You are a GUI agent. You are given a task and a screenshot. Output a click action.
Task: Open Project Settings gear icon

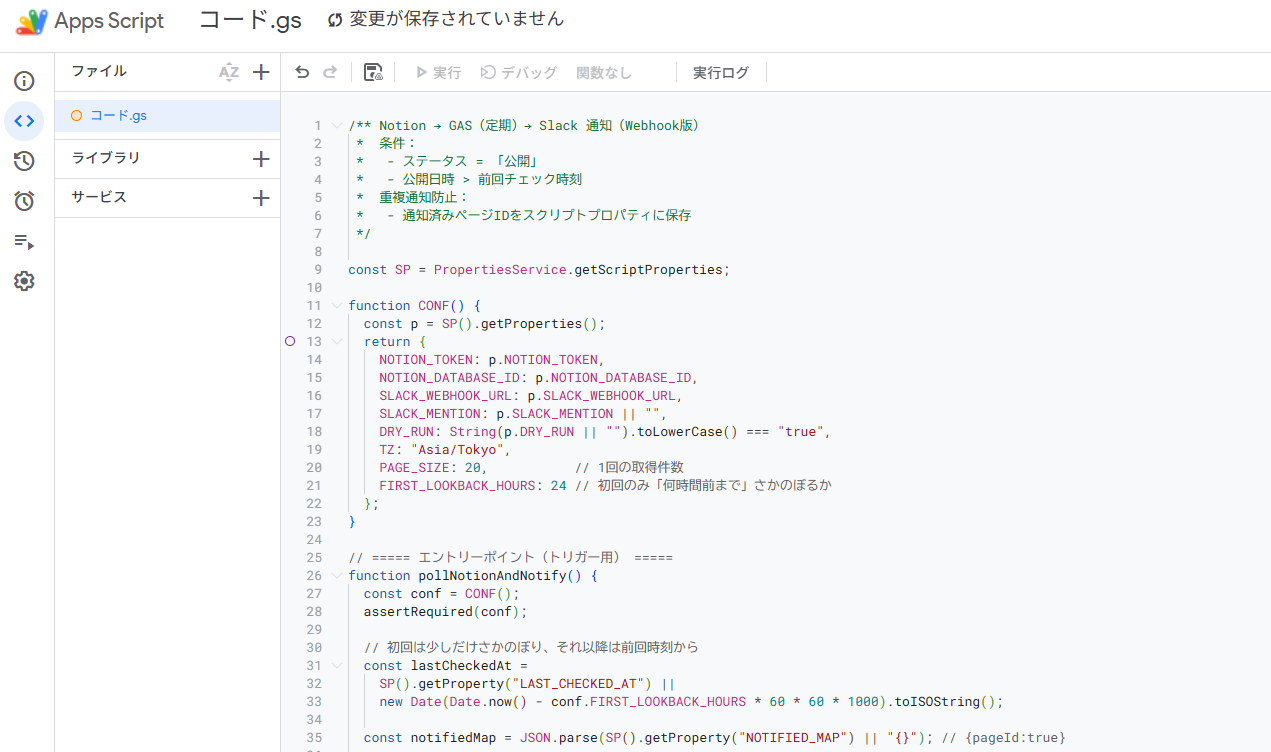pyautogui.click(x=24, y=281)
